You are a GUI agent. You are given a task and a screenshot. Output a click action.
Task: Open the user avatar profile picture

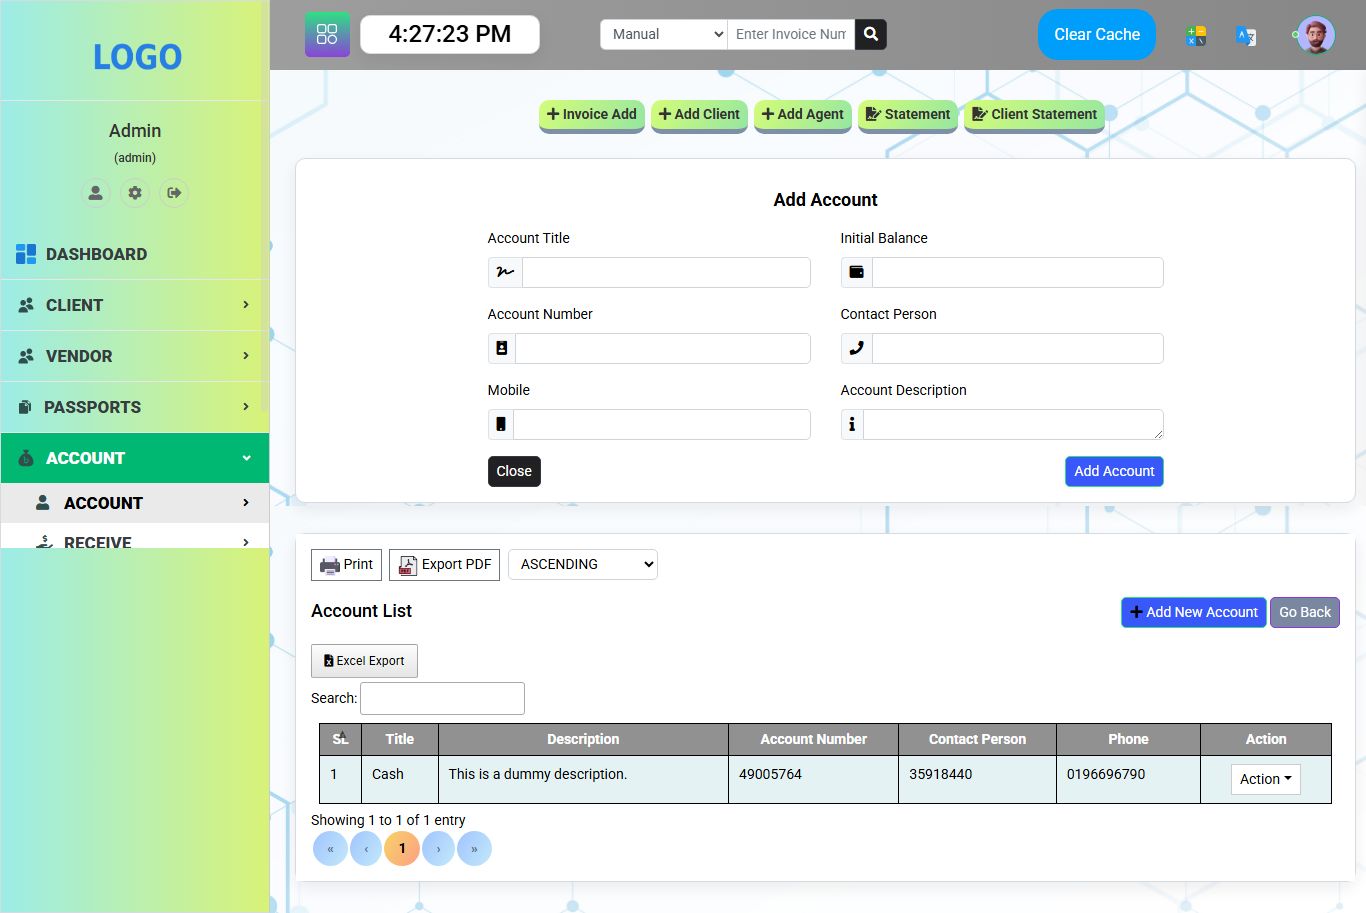pyautogui.click(x=1316, y=35)
